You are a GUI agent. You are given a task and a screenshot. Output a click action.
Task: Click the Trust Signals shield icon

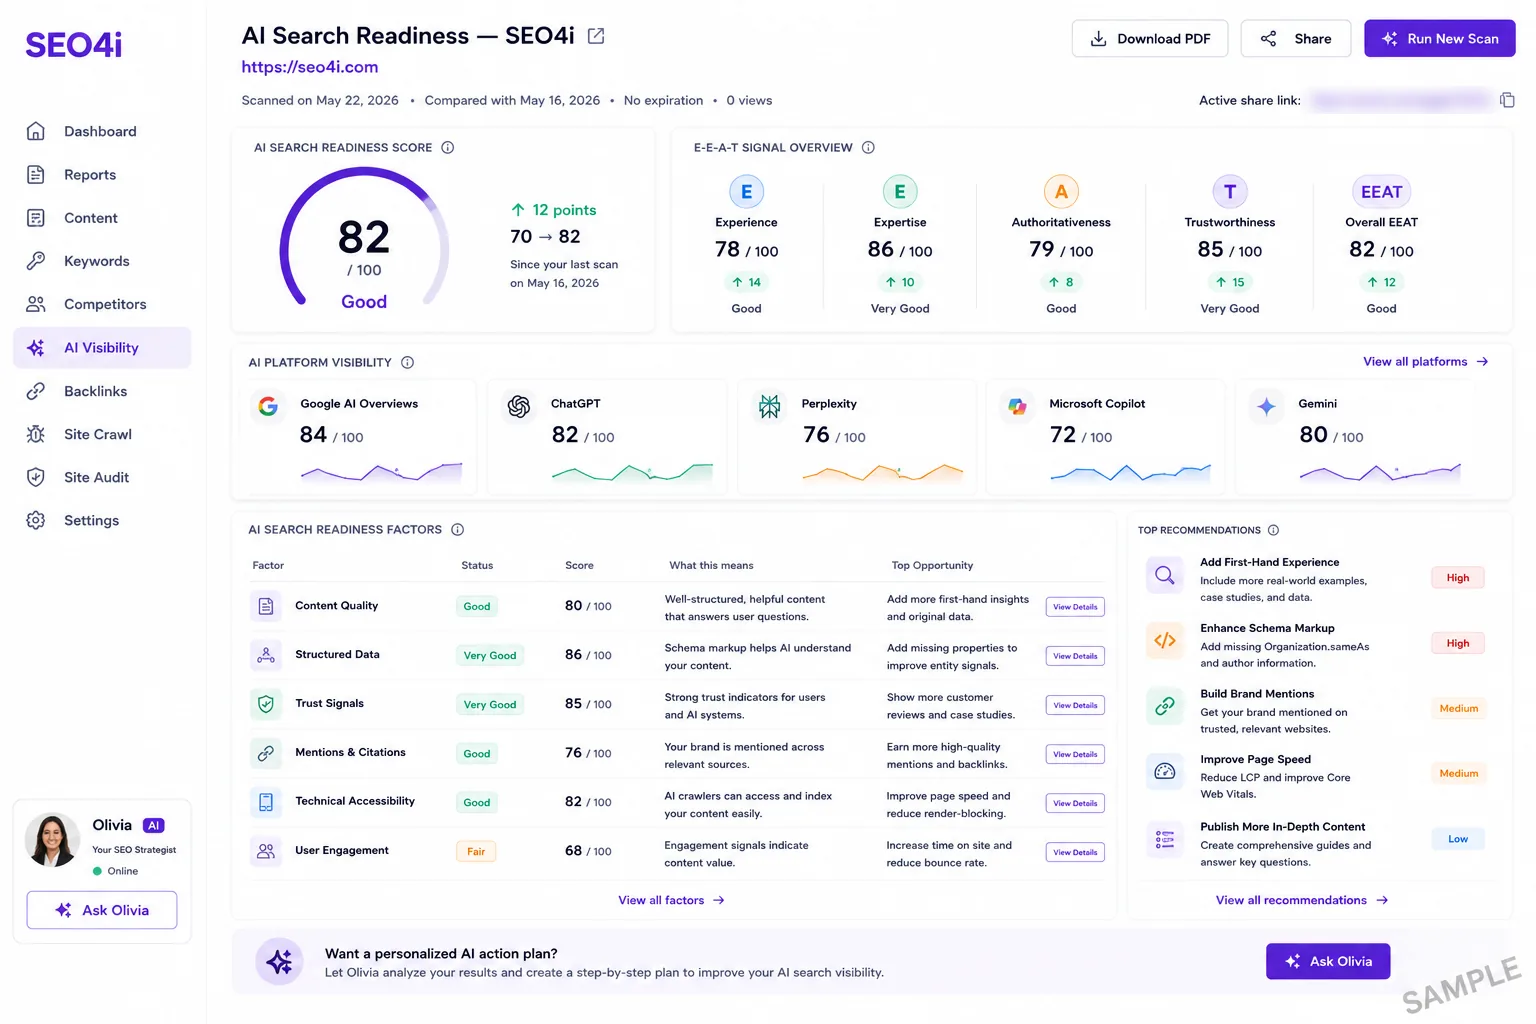click(x=266, y=704)
